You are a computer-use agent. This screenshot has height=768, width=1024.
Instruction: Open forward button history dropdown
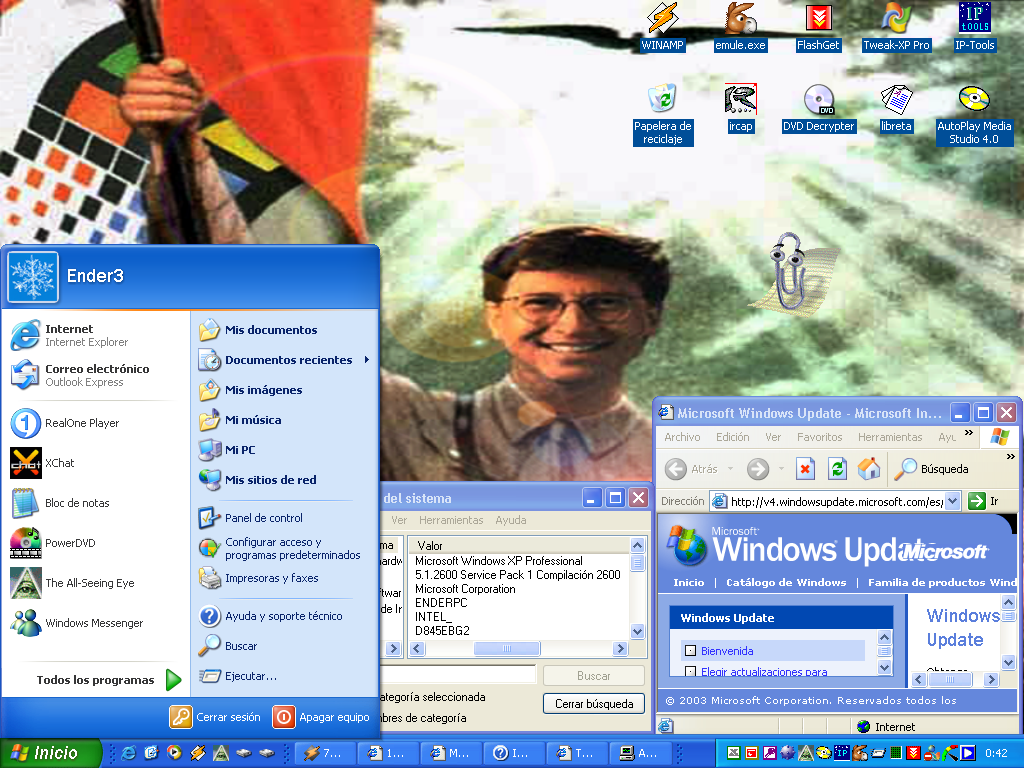(x=781, y=468)
